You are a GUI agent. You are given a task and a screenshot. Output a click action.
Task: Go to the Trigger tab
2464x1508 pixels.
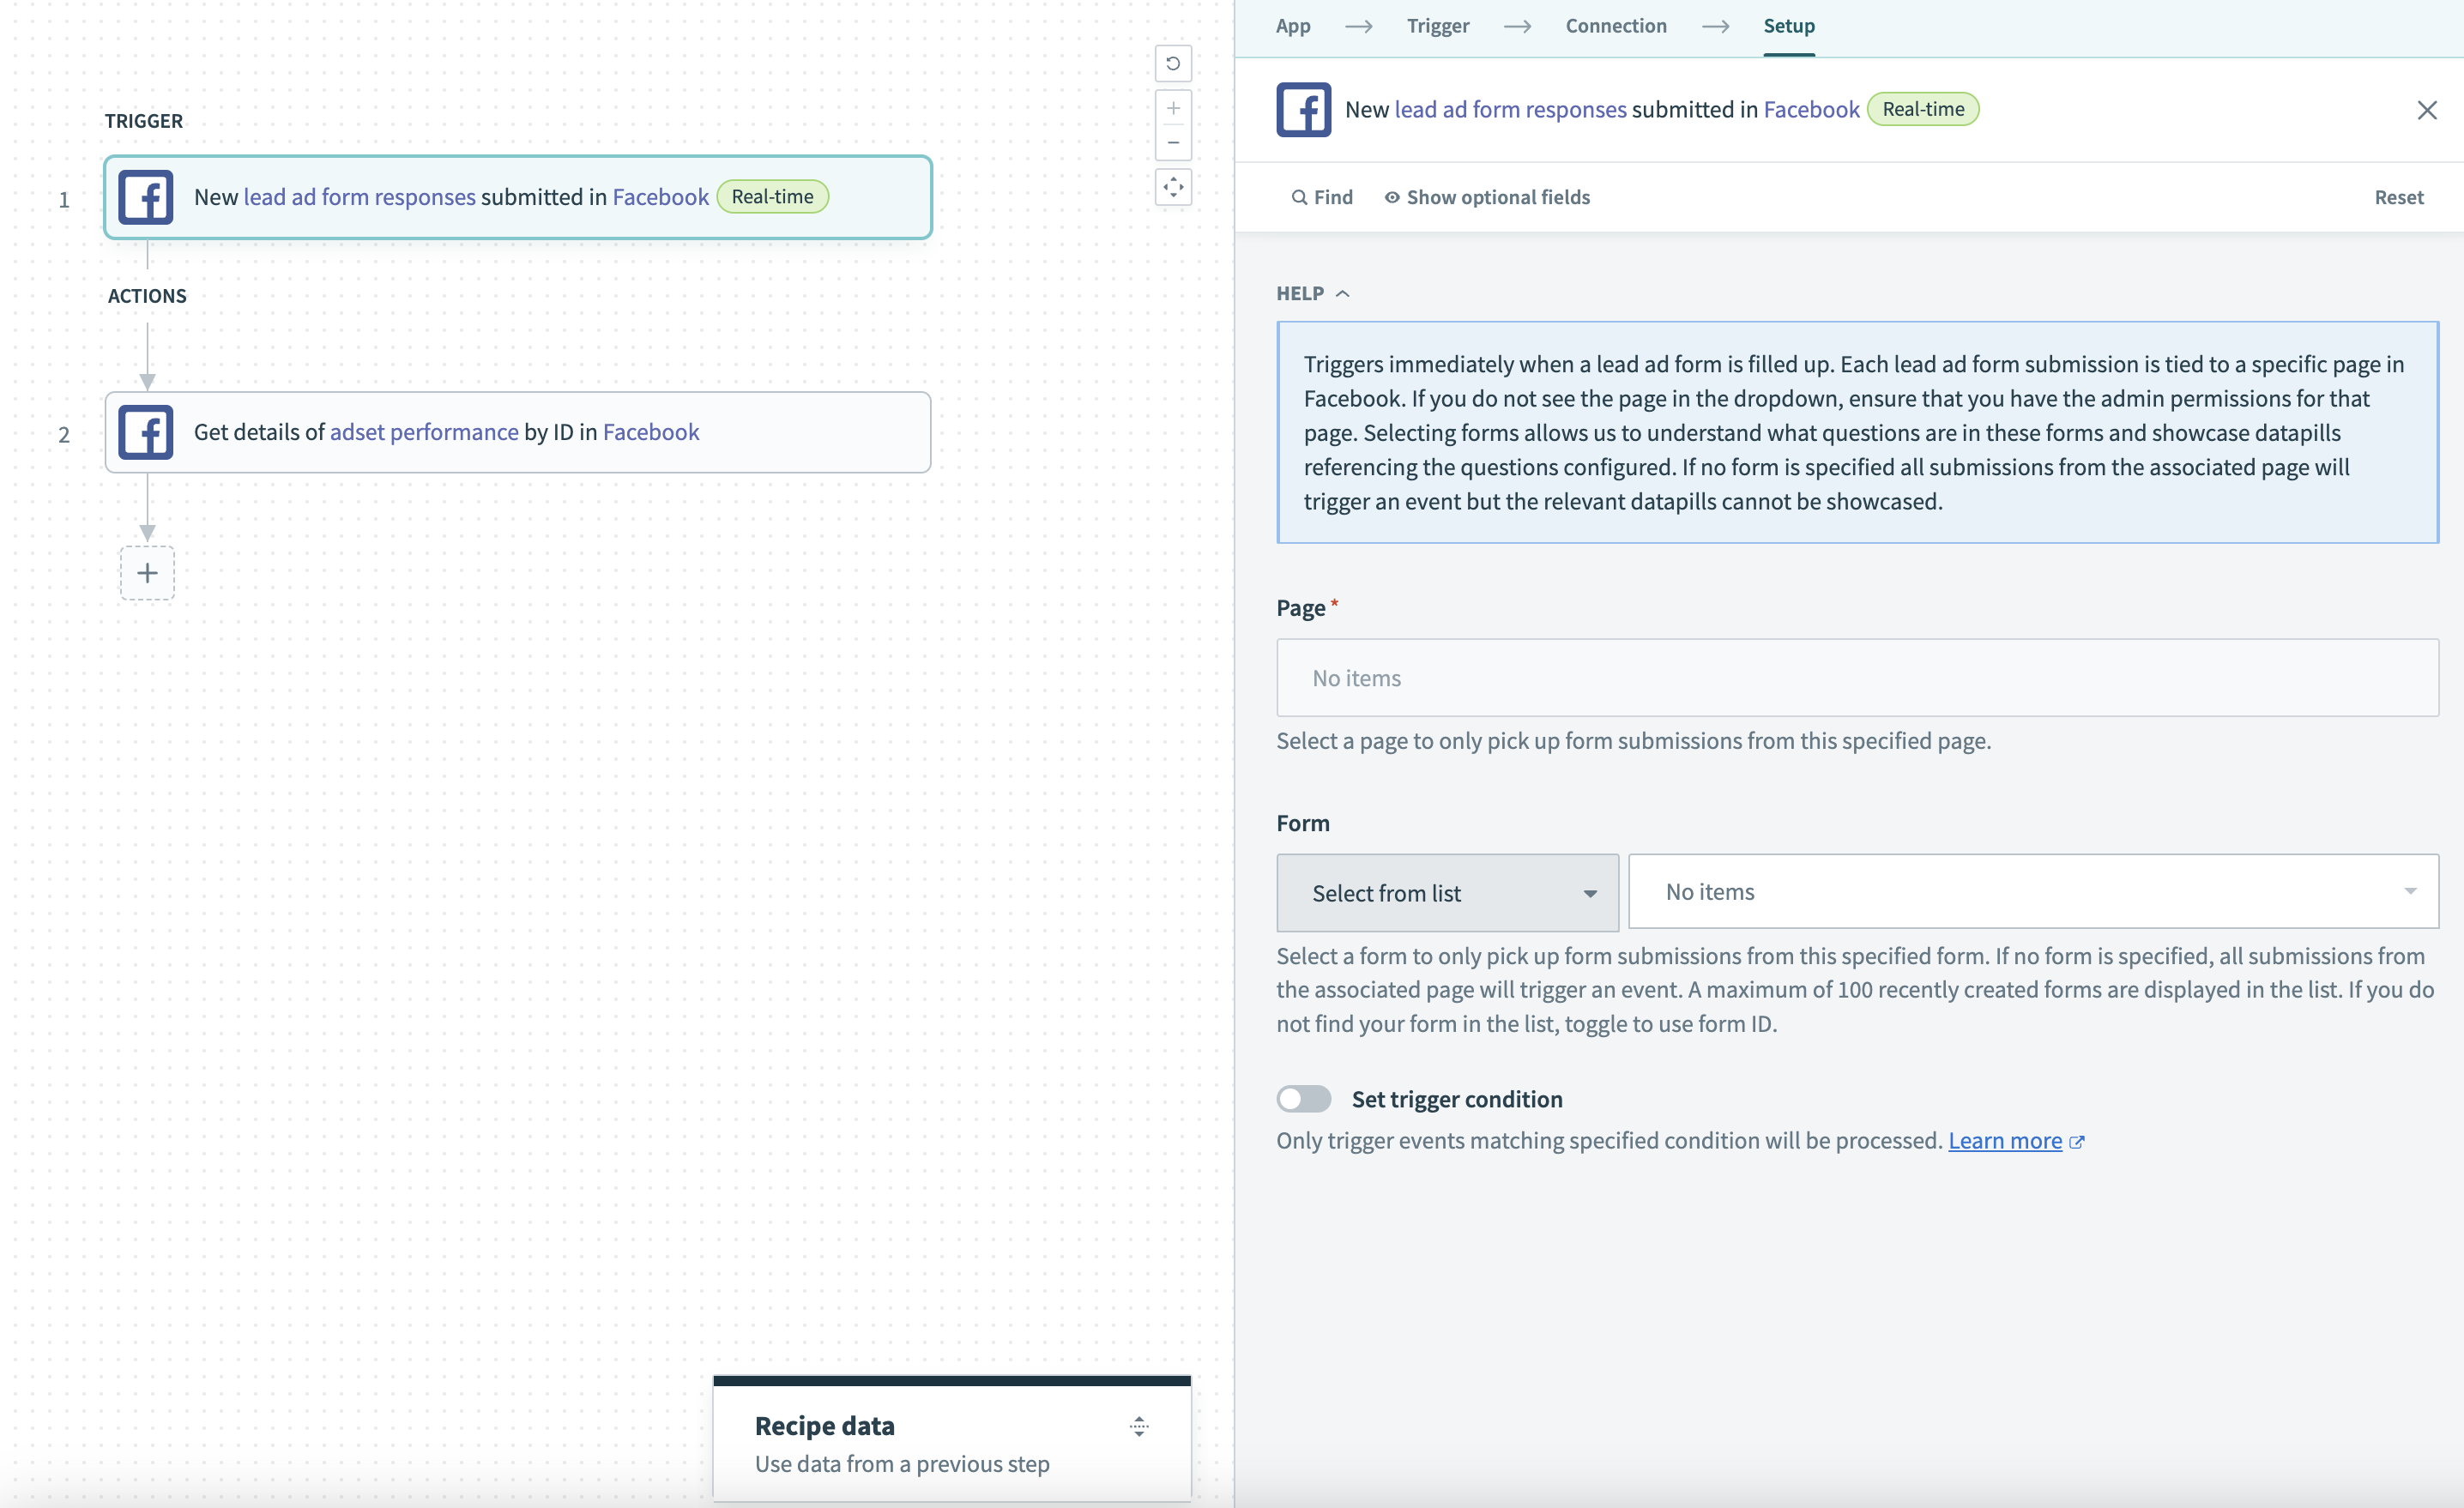click(x=1438, y=26)
